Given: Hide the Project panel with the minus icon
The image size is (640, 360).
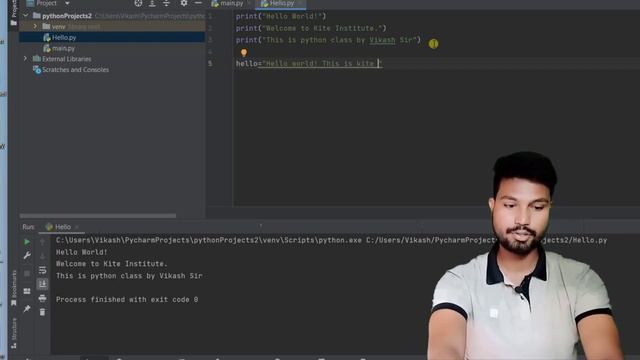Looking at the screenshot, I should (198, 3).
